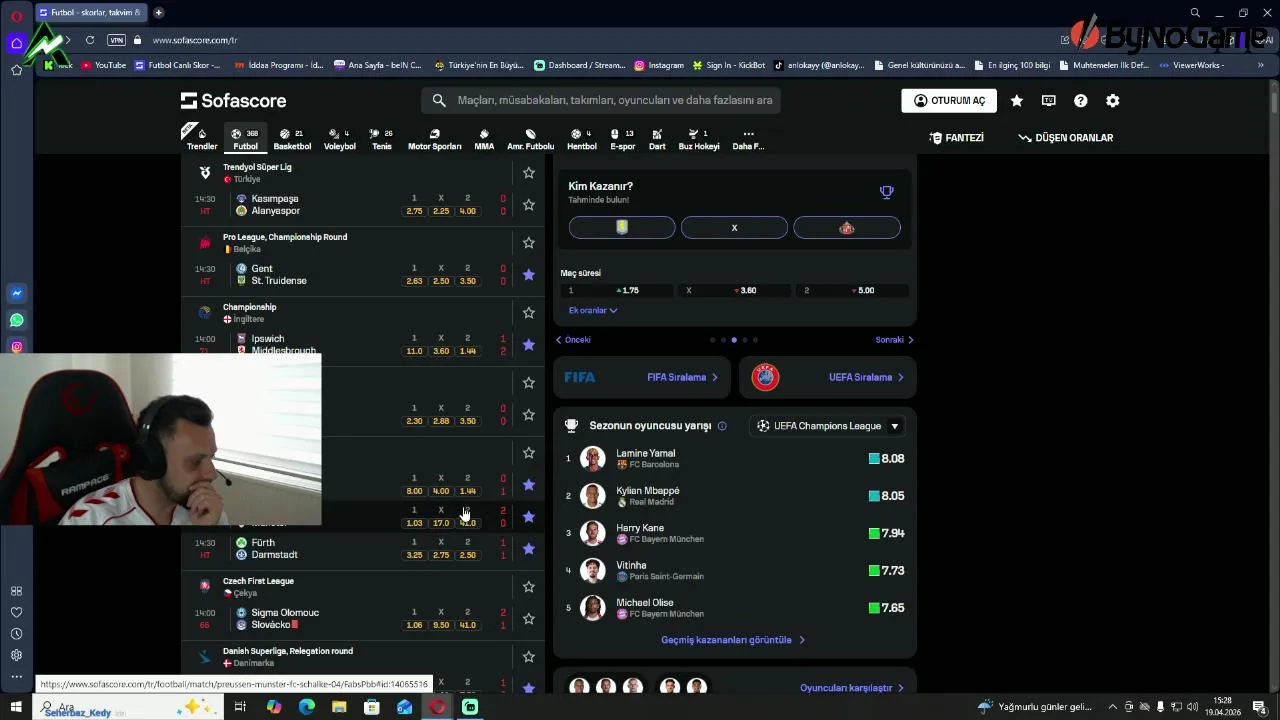Open the Trendler sports category
This screenshot has width=1280, height=720.
(202, 139)
